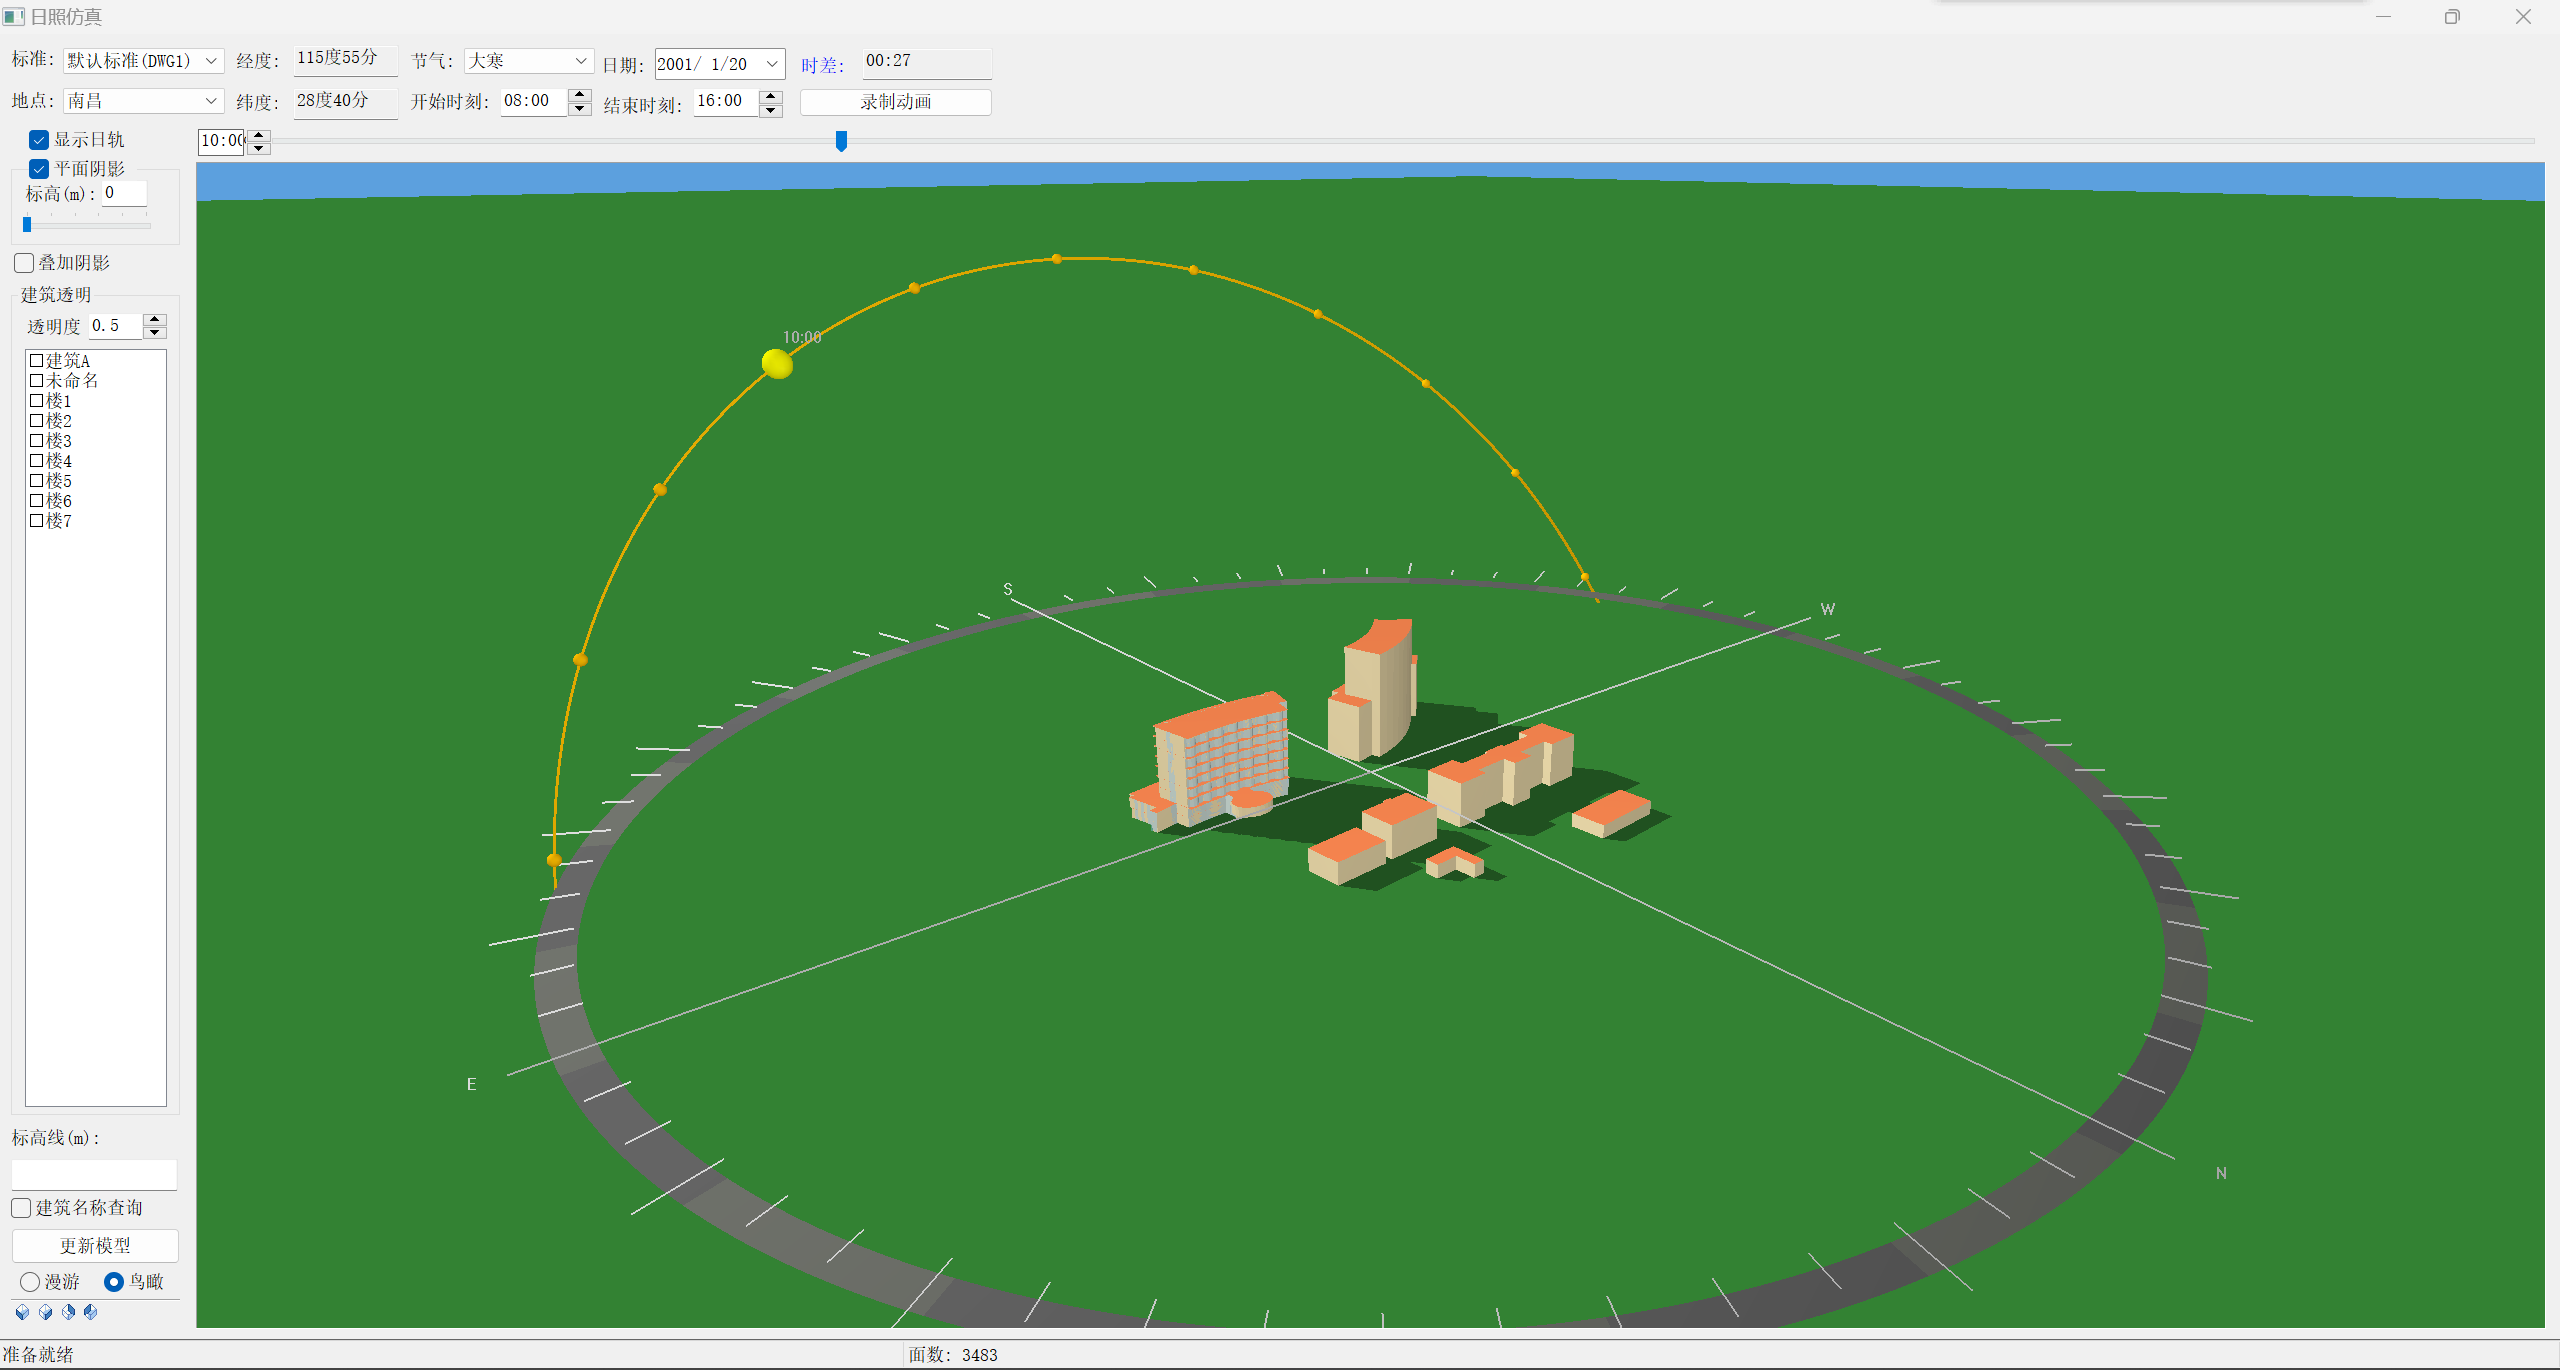Check 建筑A in the building transparency list
Viewport: 2560px width, 1370px height.
[x=36, y=361]
